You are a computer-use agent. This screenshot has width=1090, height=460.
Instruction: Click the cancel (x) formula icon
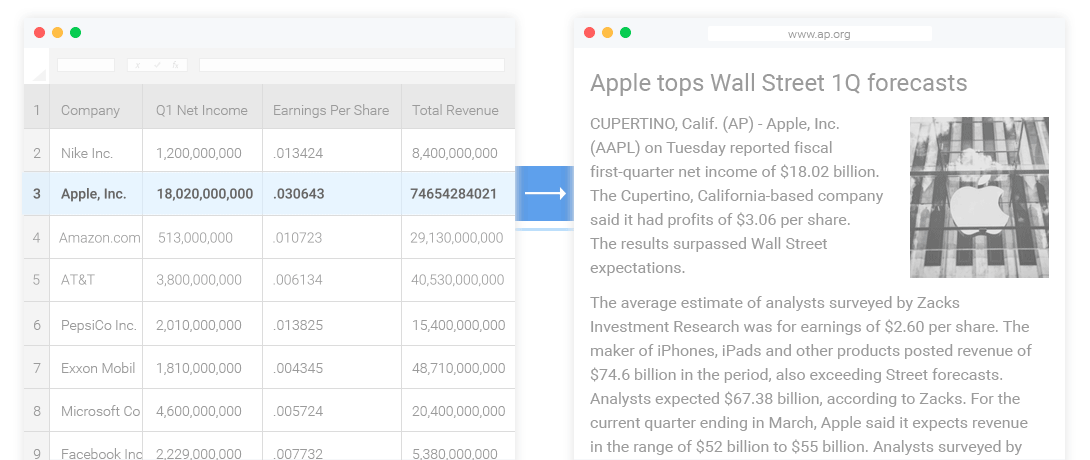138,65
